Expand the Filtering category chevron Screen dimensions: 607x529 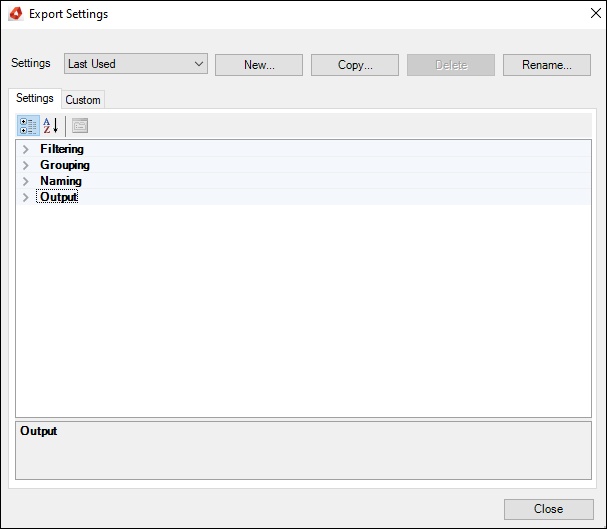[x=26, y=149]
